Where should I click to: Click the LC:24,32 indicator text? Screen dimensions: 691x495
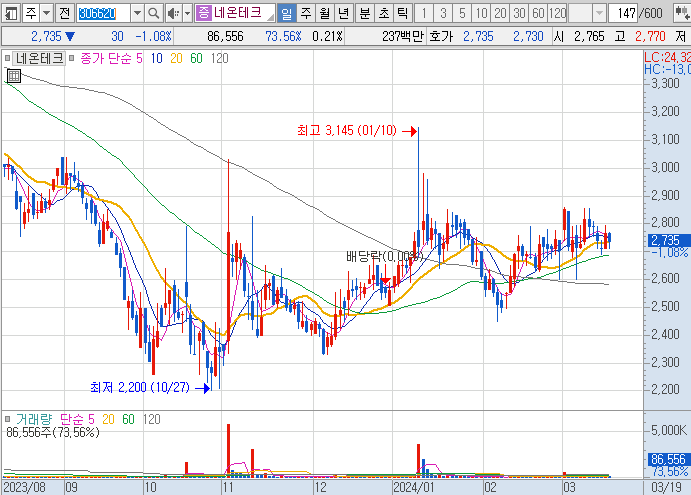[667, 57]
